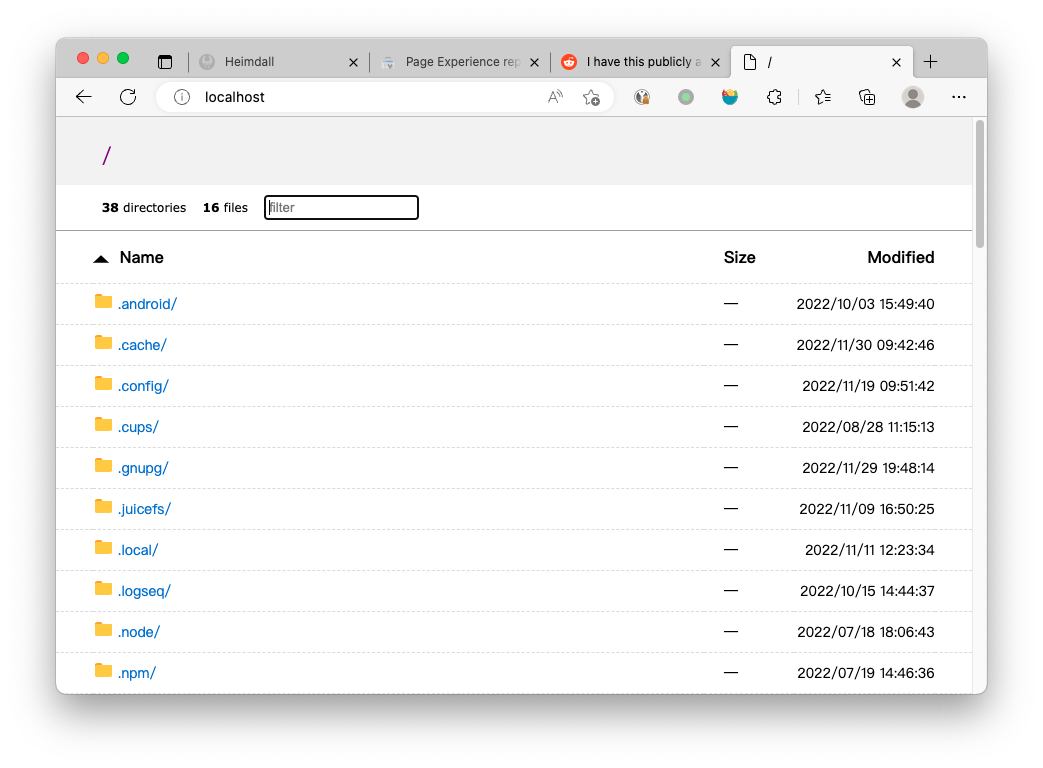Screen dimensions: 1043x768
Task: Click the date 2022/07/19 14:46:36
Action: click(x=865, y=673)
